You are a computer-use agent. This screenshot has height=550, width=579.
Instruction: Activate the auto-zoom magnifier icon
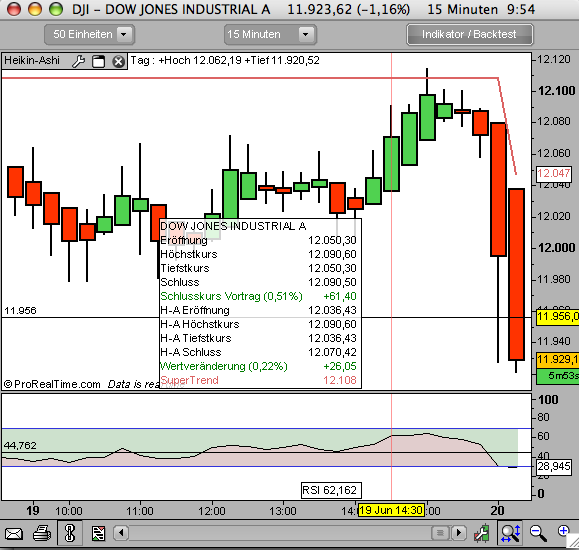coord(511,533)
